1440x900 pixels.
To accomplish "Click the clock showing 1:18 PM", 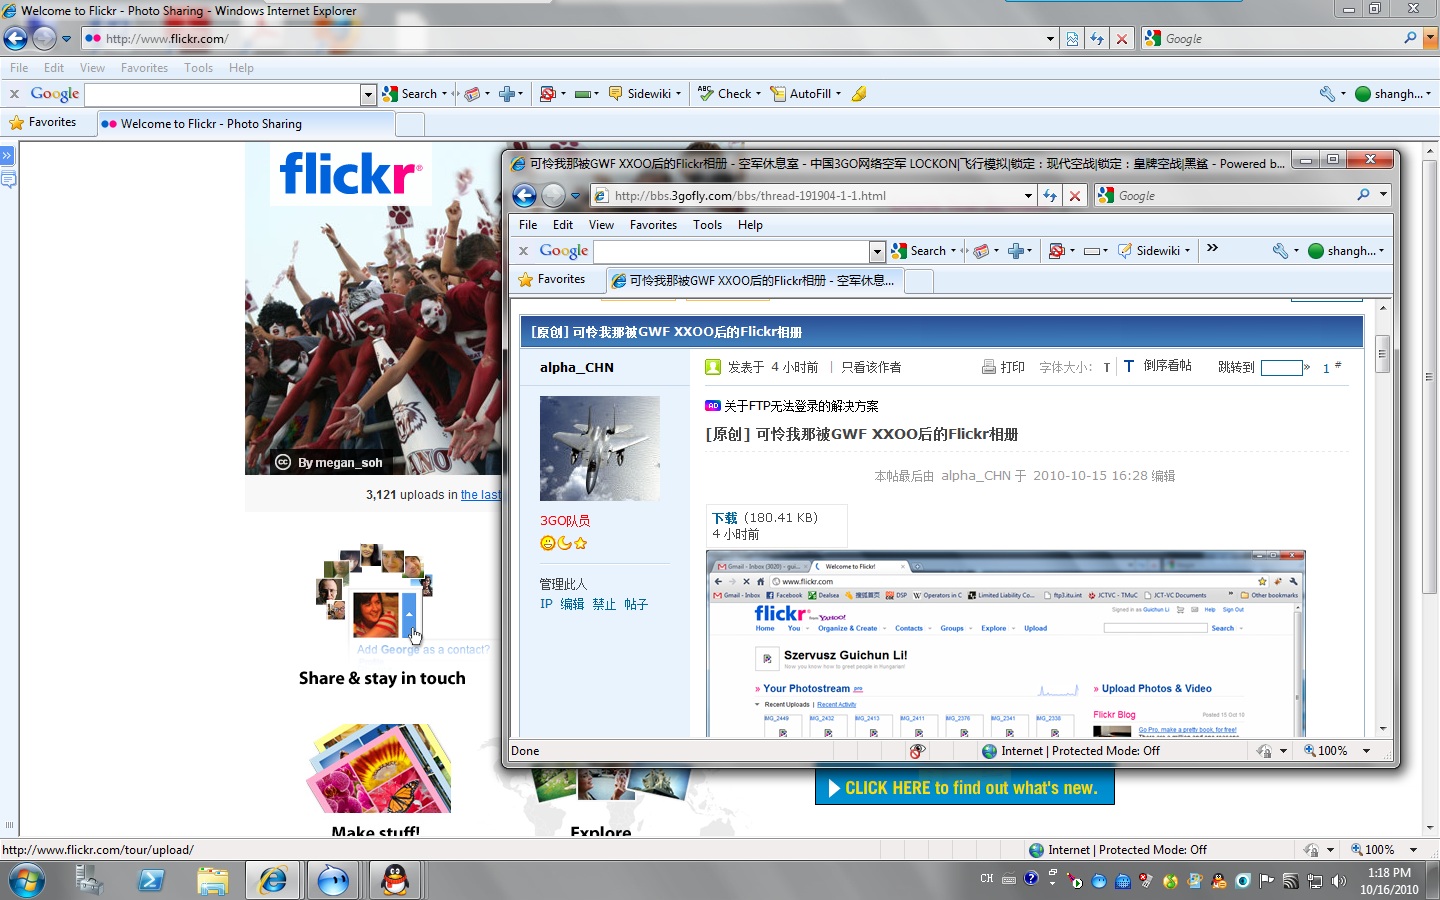I will 1389,873.
